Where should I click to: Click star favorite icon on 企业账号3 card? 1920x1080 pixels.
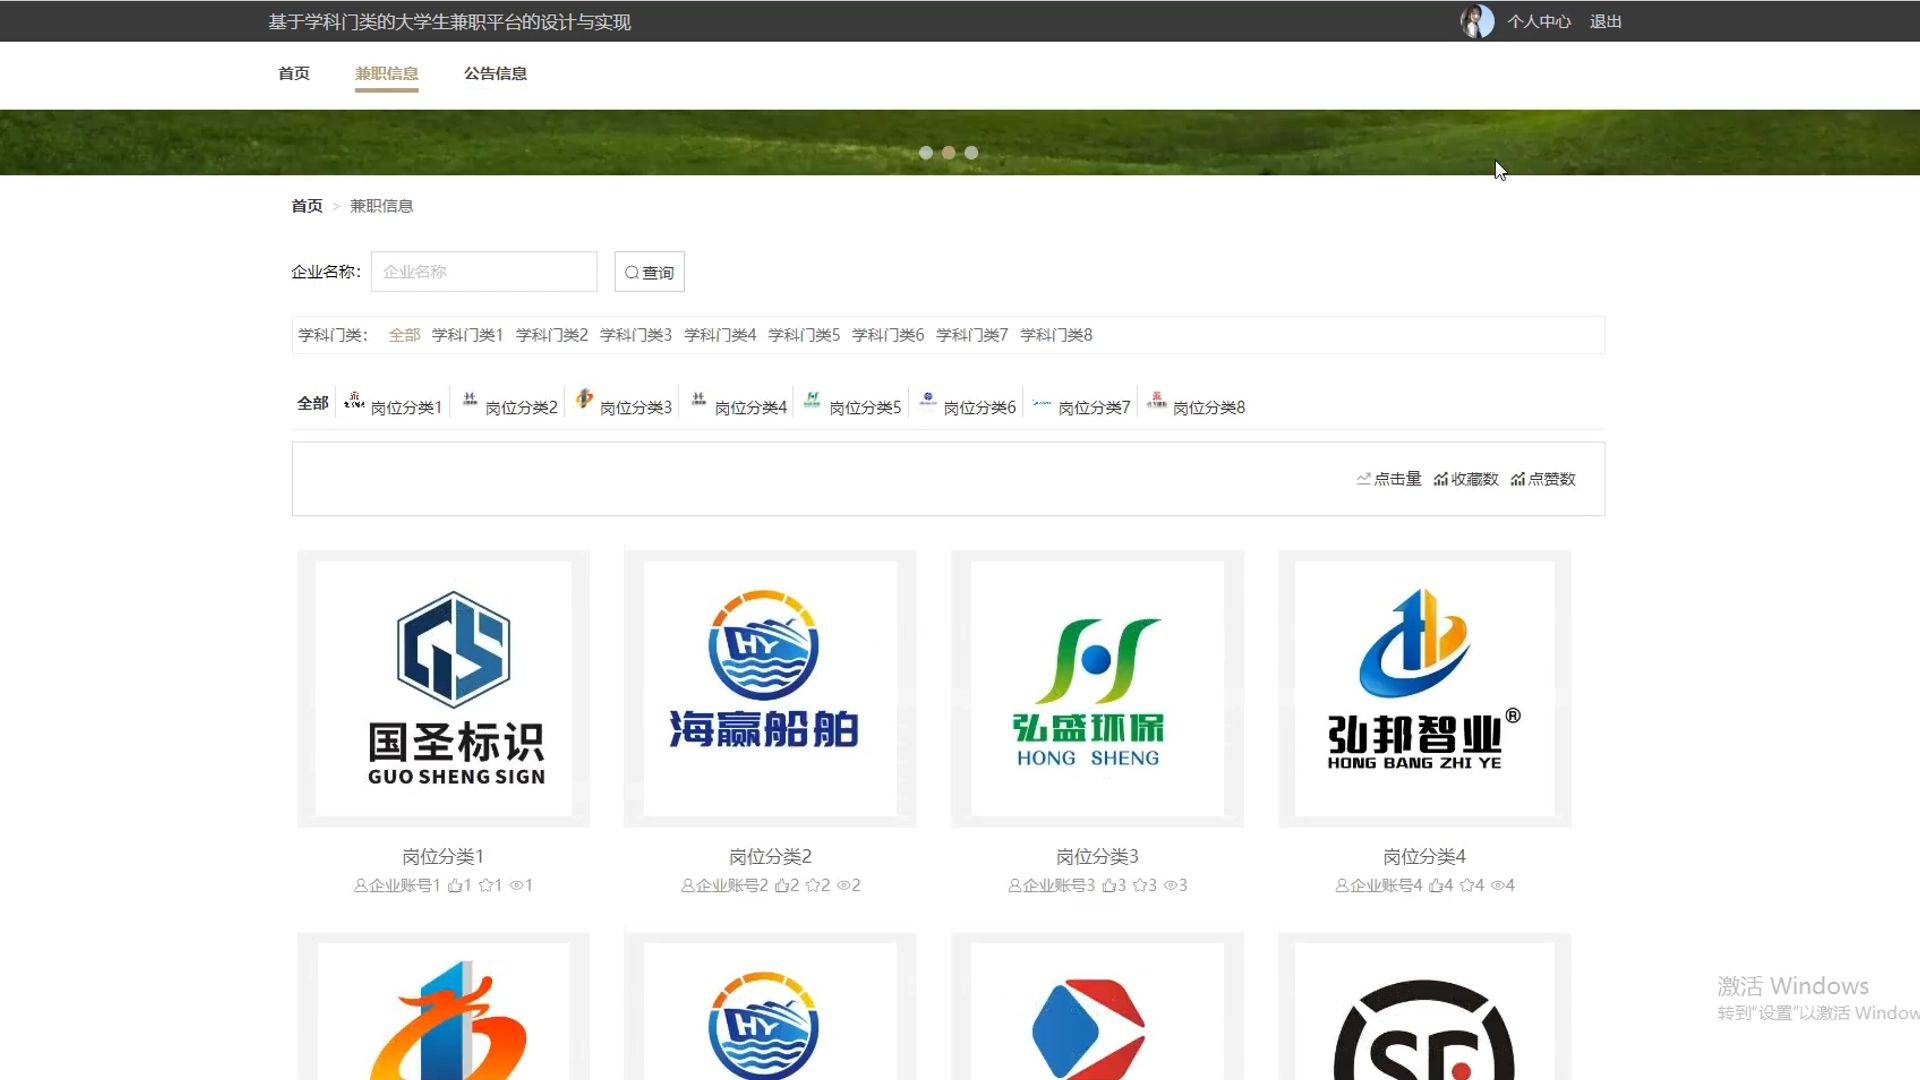(x=1139, y=885)
